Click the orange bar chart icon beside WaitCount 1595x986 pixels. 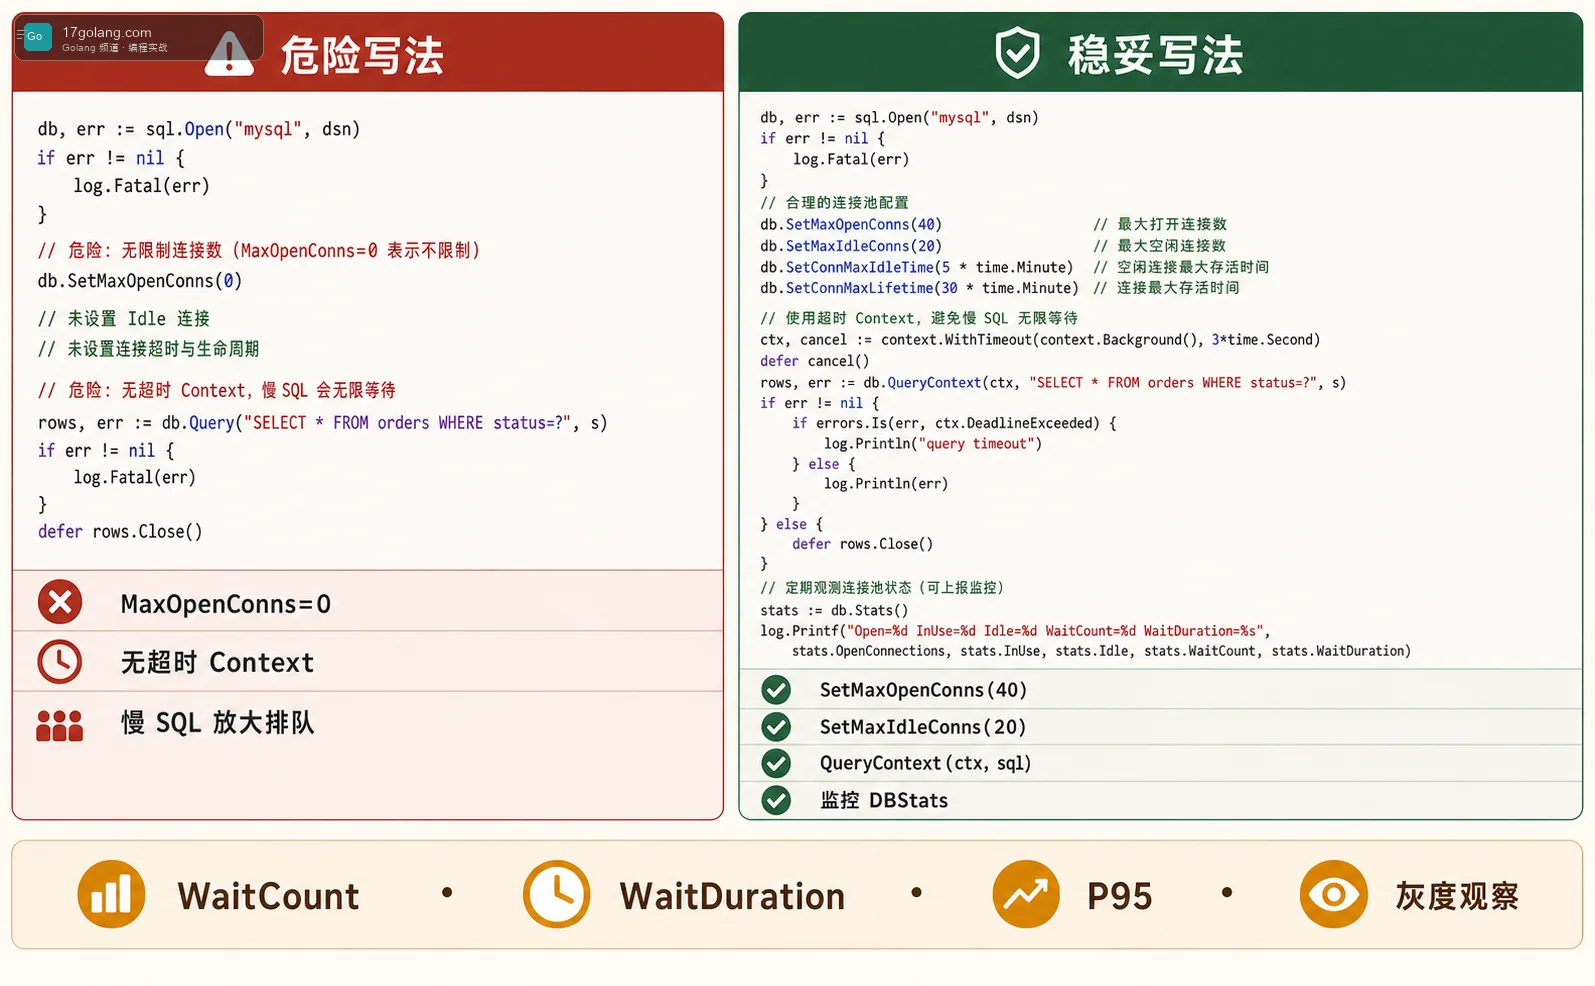pyautogui.click(x=111, y=894)
